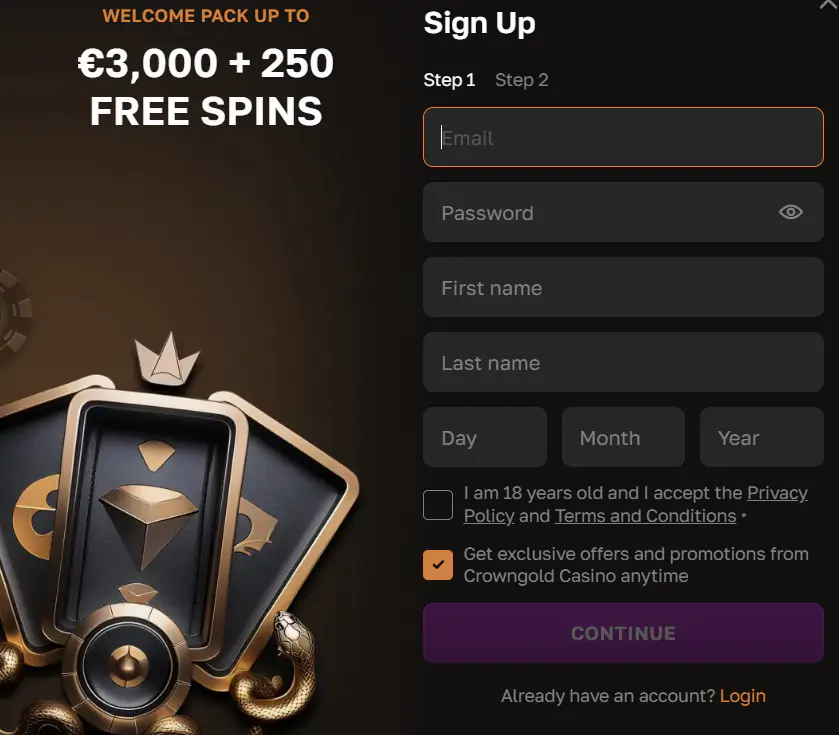
Task: Open the Terms and Conditions link
Action: coord(645,516)
